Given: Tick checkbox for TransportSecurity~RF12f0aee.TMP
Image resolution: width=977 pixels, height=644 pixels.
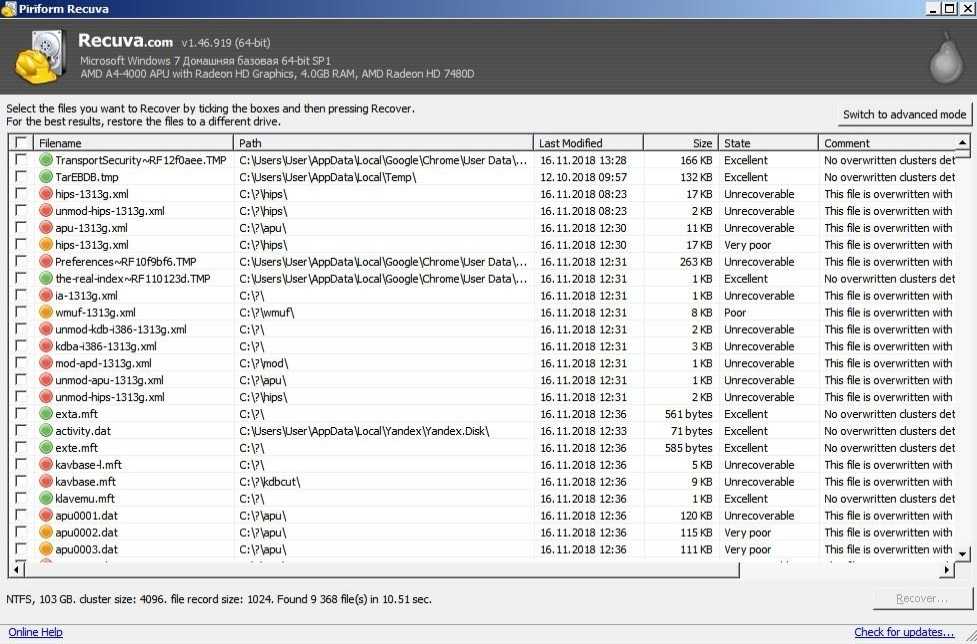Looking at the screenshot, I should pyautogui.click(x=21, y=160).
